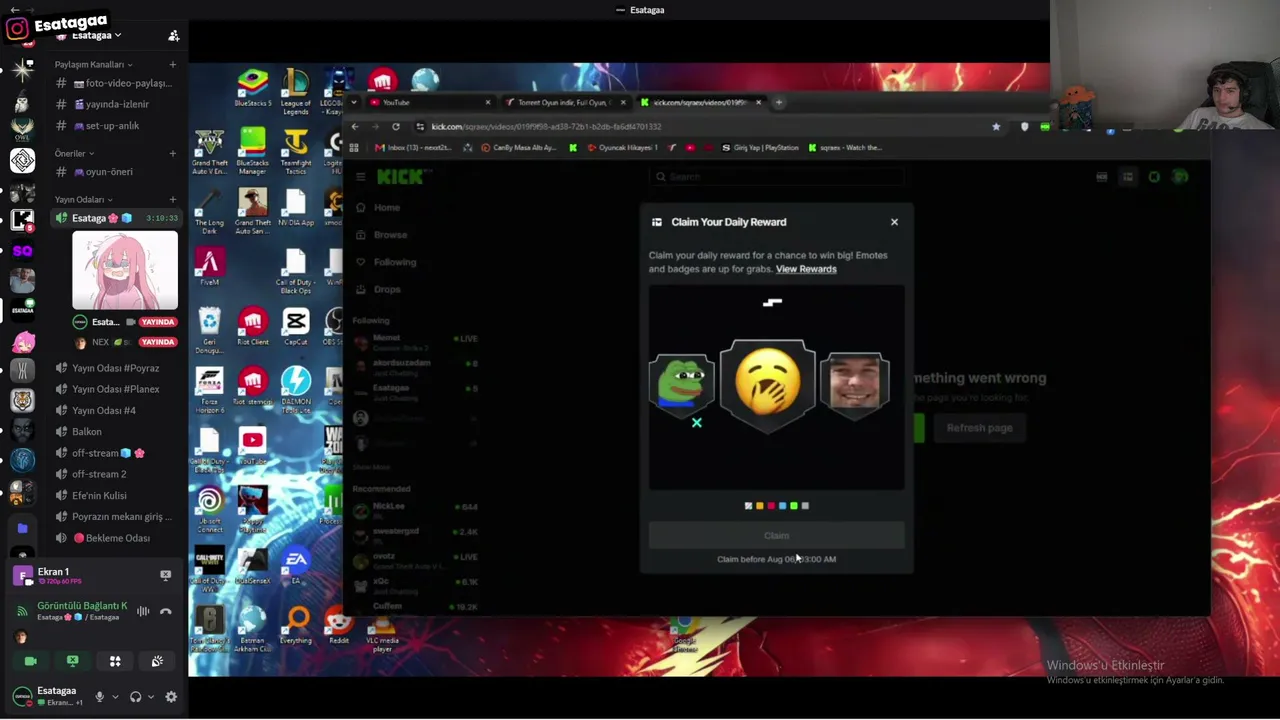Image resolution: width=1280 pixels, height=720 pixels.
Task: Open the Activities button in Discord voice panel
Action: point(115,661)
